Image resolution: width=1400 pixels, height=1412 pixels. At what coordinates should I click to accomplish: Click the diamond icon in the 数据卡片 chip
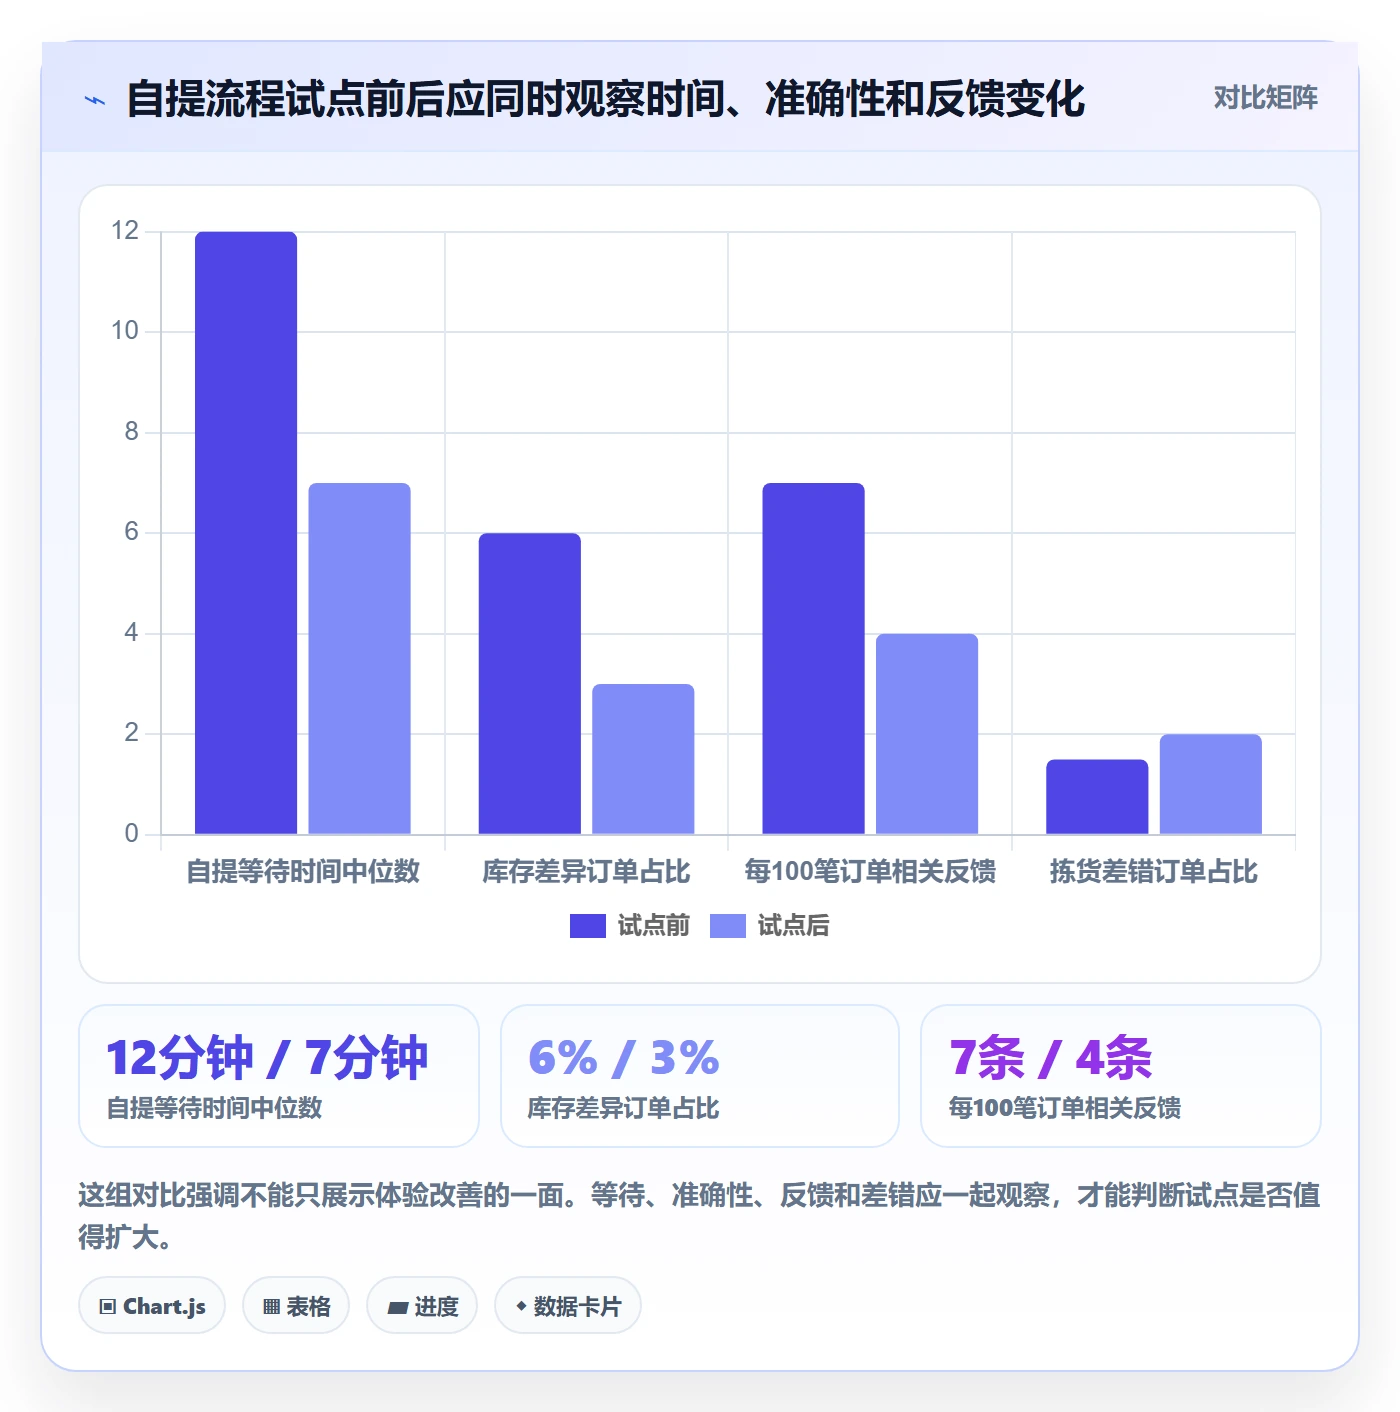(521, 1306)
